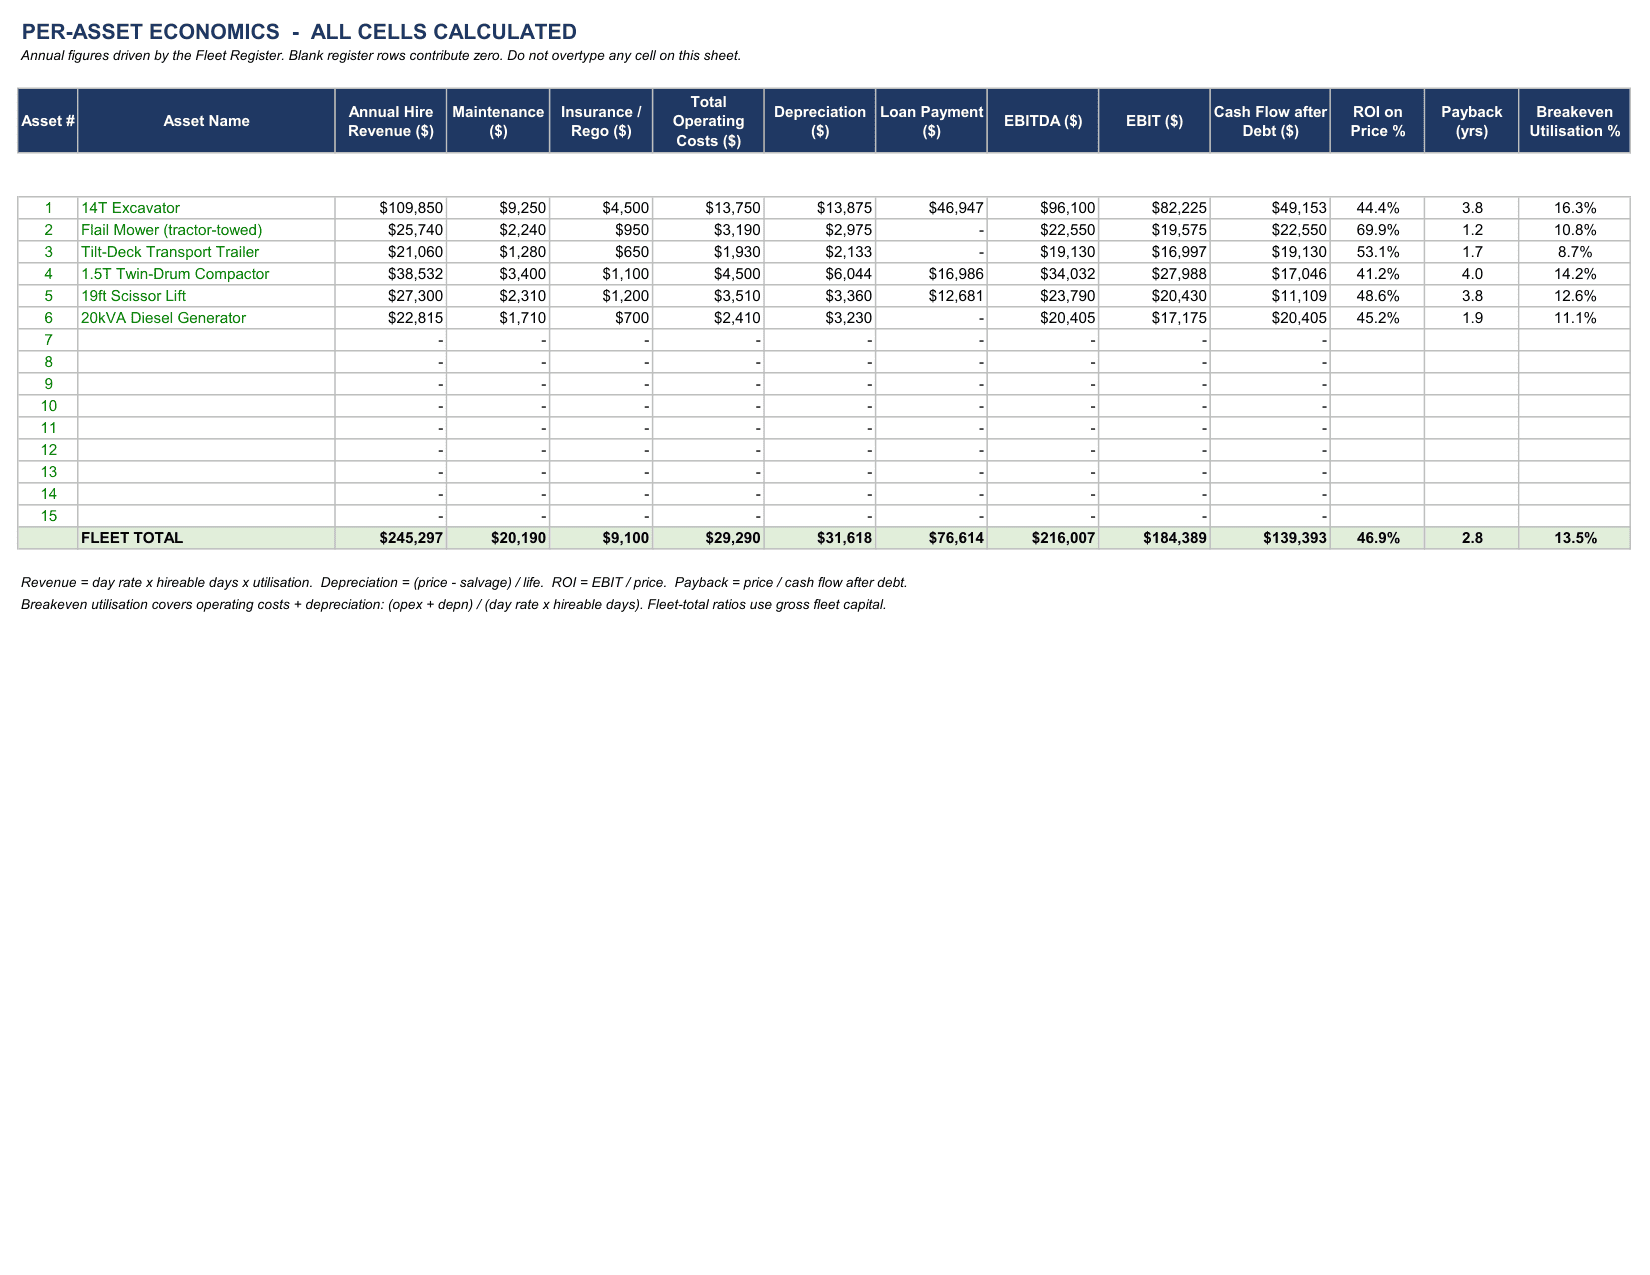Image resolution: width=1650 pixels, height=1275 pixels.
Task: Select the Payback (yrs) column header
Action: tap(1471, 121)
